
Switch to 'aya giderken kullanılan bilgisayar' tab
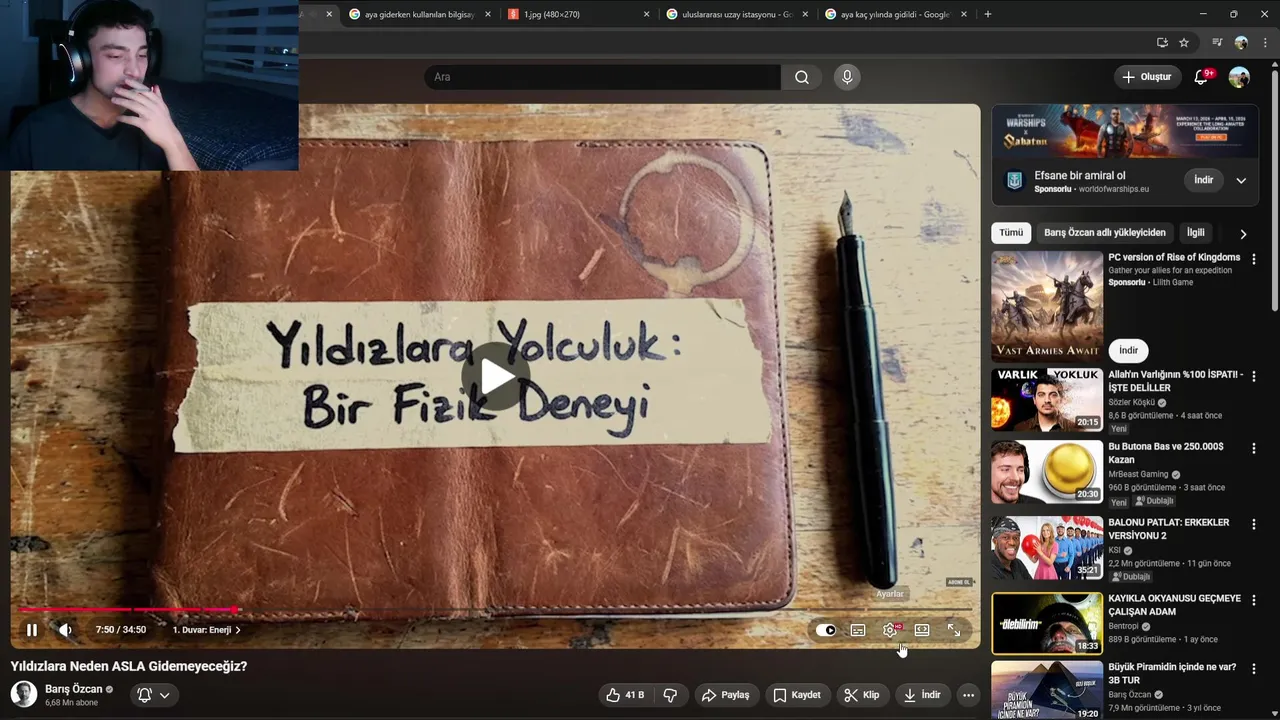pos(419,14)
